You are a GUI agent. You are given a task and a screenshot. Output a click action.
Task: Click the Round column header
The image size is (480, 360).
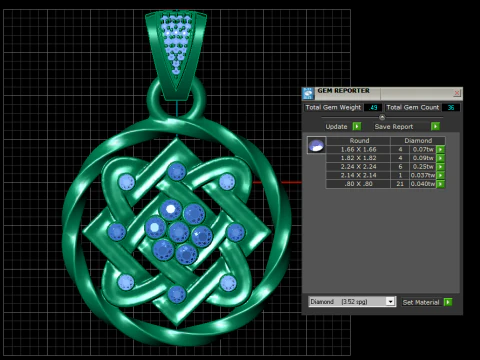coord(359,141)
